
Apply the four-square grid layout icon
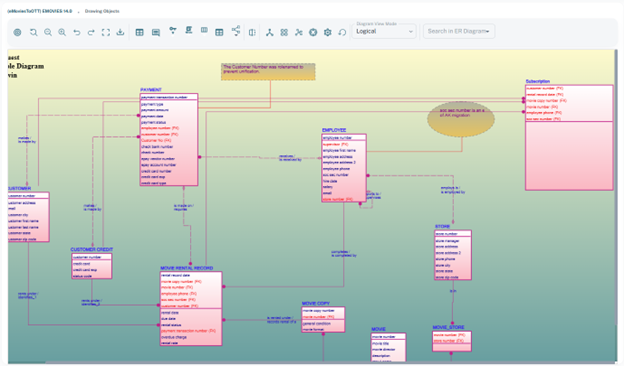coord(284,32)
